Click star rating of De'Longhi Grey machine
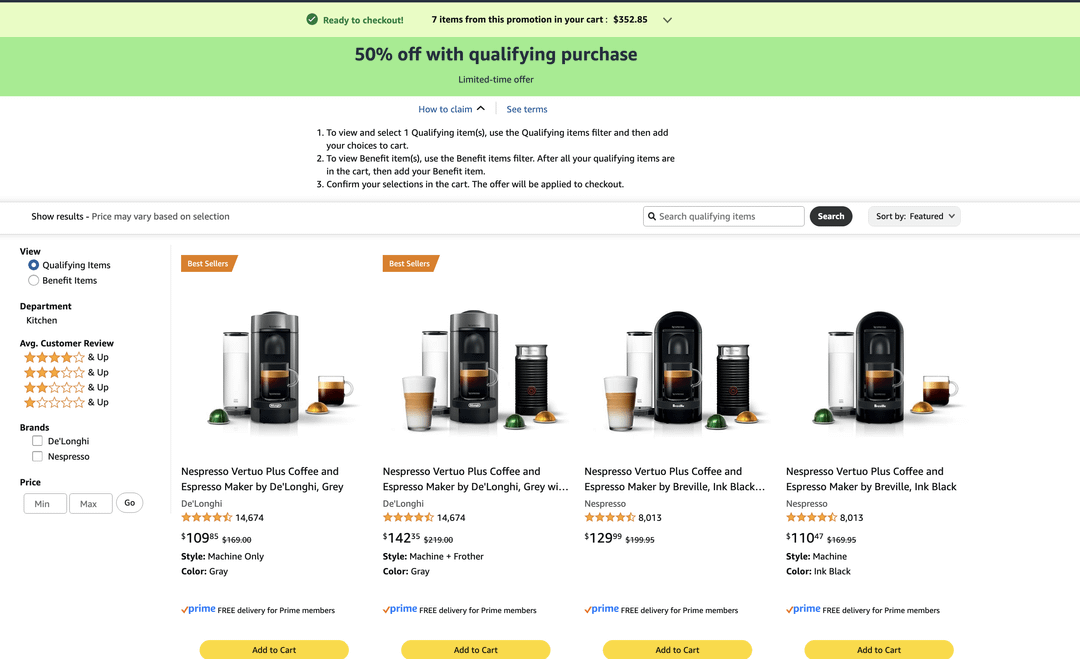This screenshot has height=659, width=1080. 207,518
